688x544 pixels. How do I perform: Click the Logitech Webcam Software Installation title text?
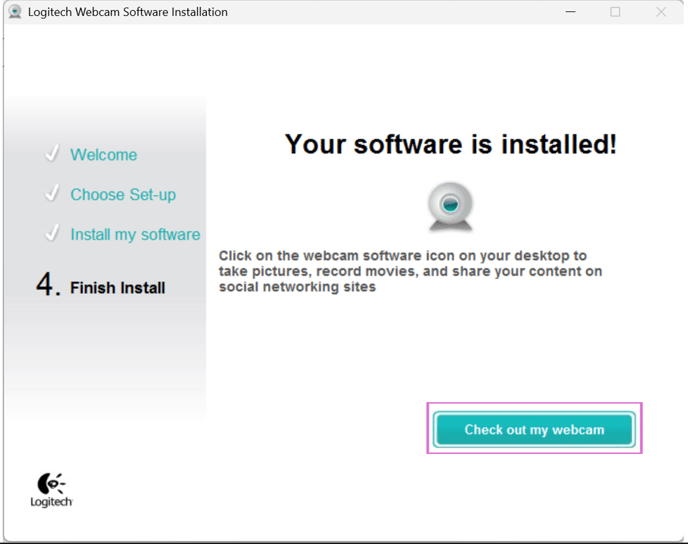click(x=127, y=12)
